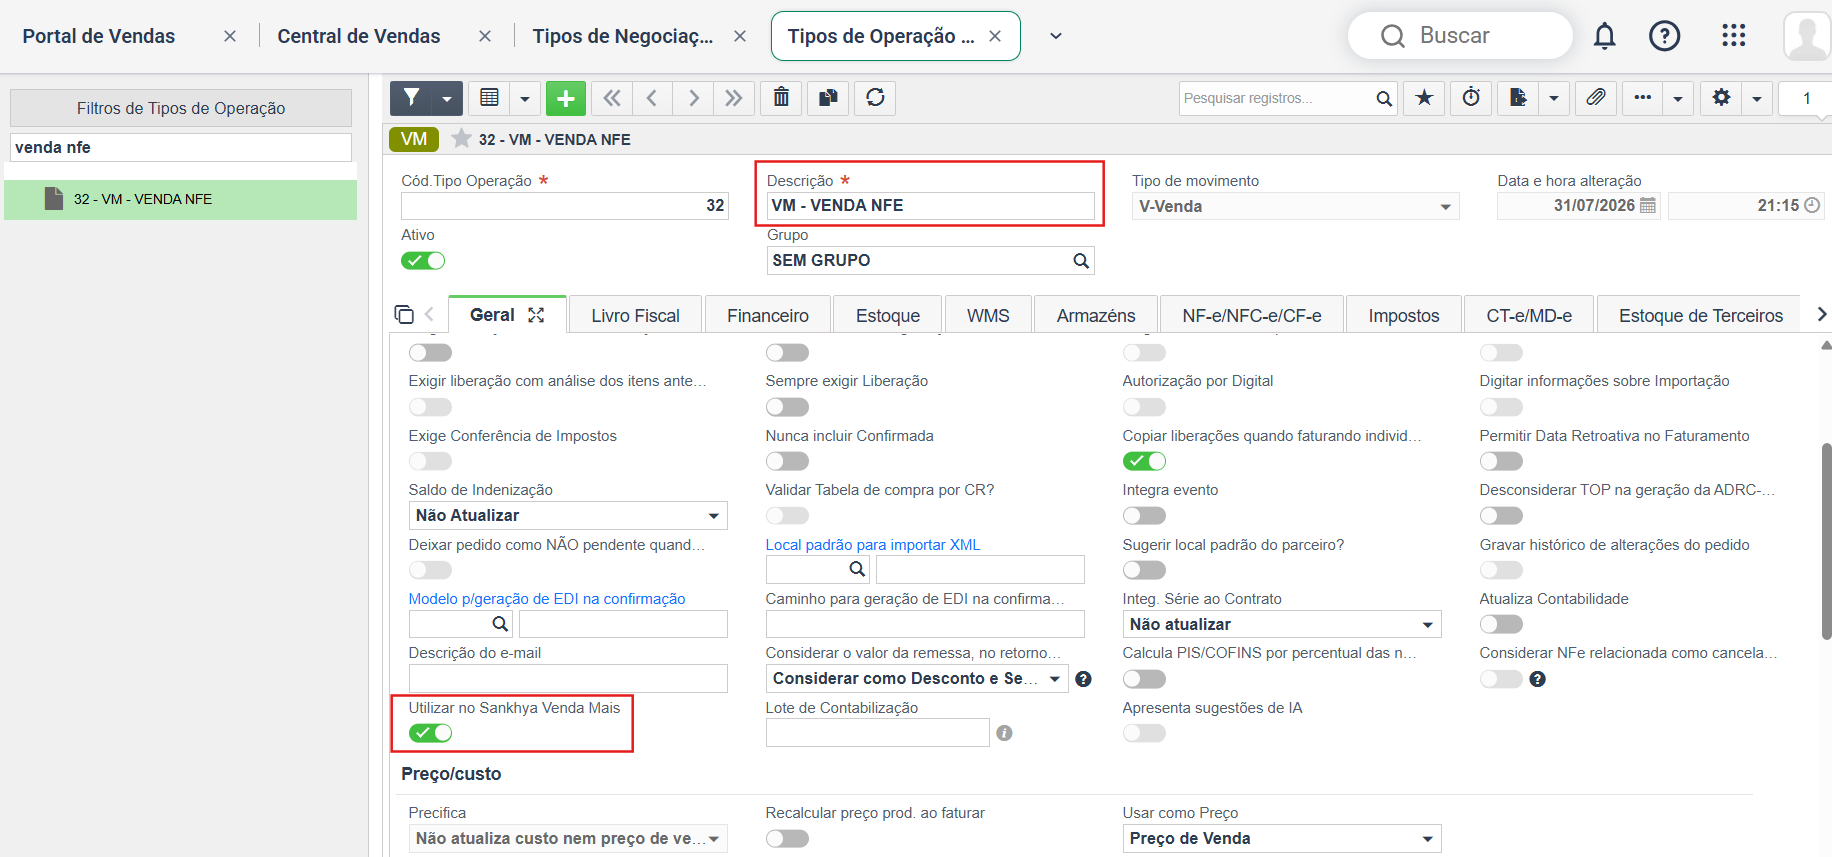Switch to Livro Fiscal tab
The width and height of the screenshot is (1832, 857).
click(635, 315)
